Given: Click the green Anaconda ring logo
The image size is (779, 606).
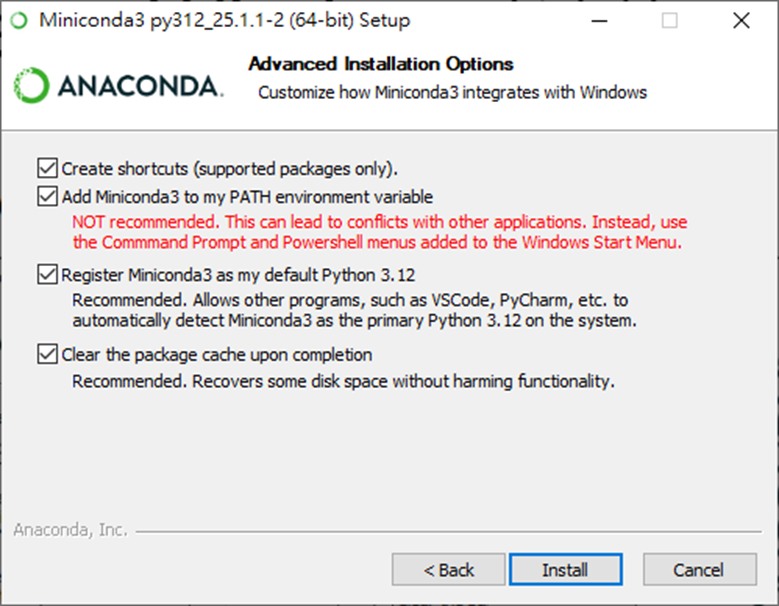Looking at the screenshot, I should pos(31,86).
